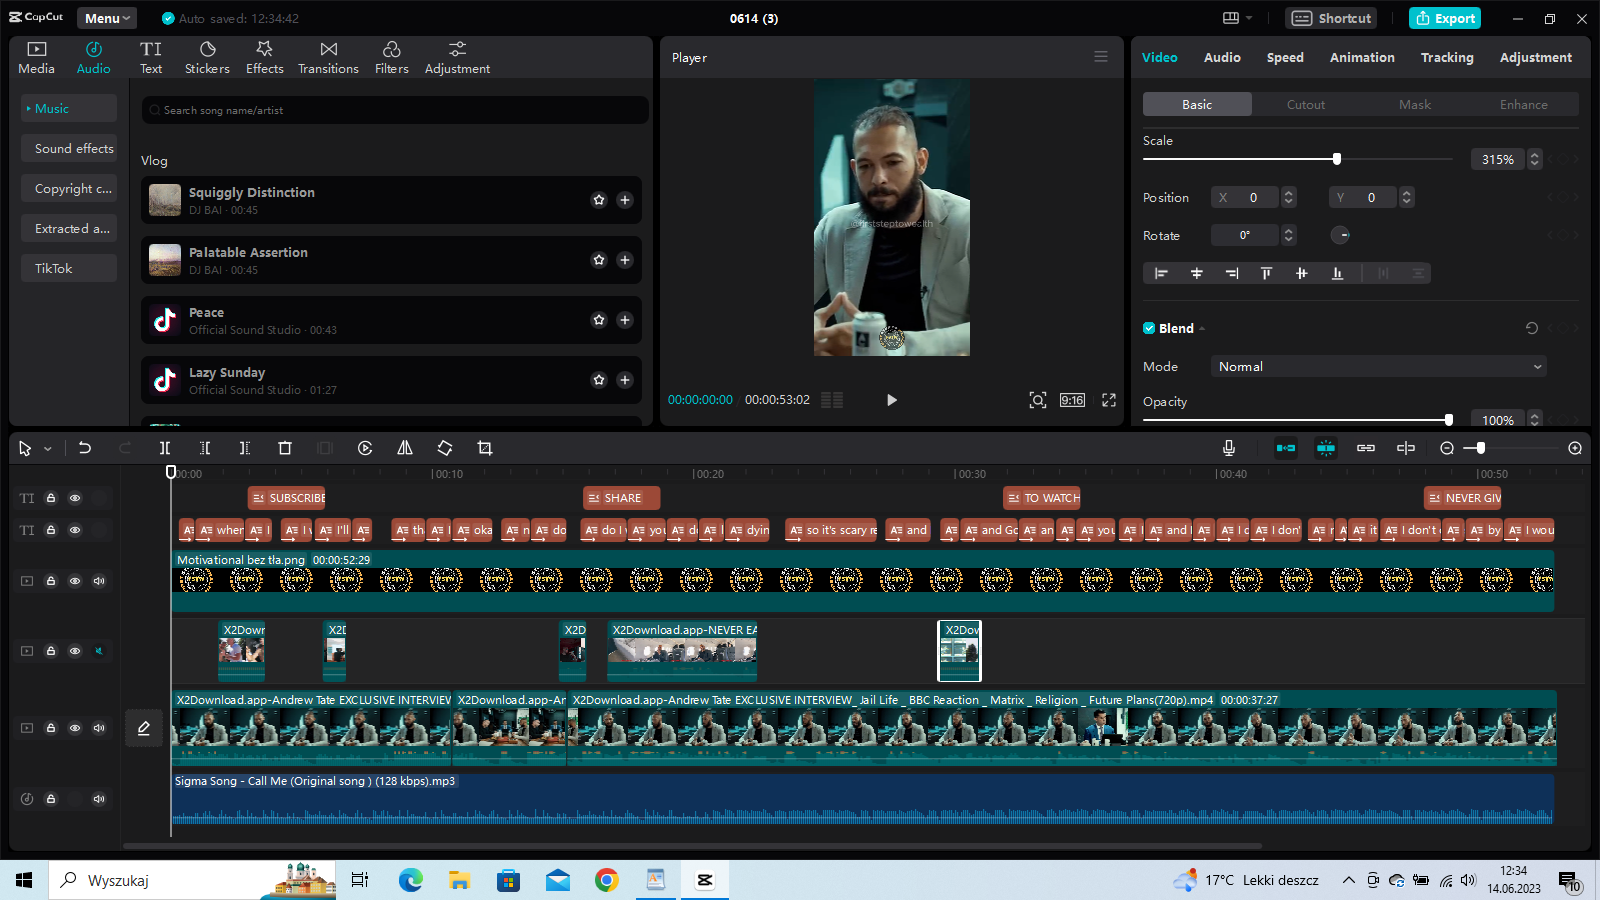The height and width of the screenshot is (900, 1600).
Task: Click the Scale slider handle
Action: 1337,159
